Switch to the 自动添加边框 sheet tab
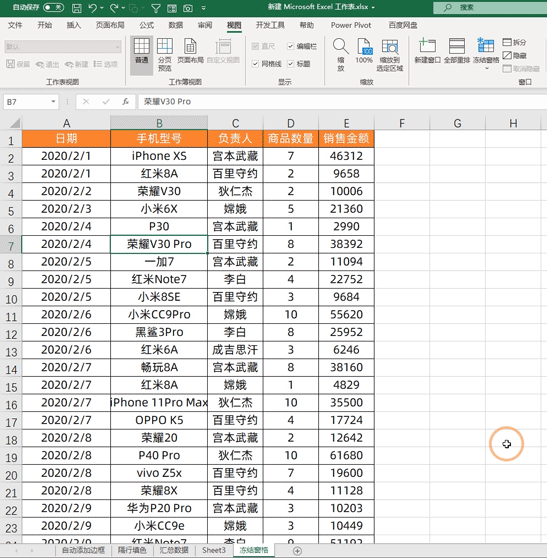Image resolution: width=547 pixels, height=558 pixels. coord(84,551)
